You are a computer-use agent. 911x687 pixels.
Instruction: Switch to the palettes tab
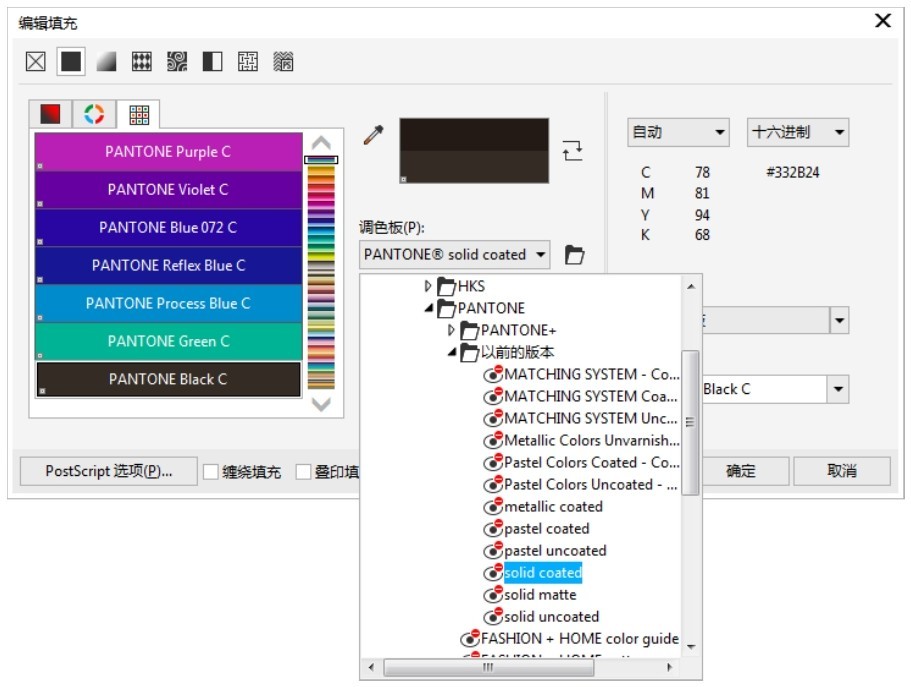point(139,114)
